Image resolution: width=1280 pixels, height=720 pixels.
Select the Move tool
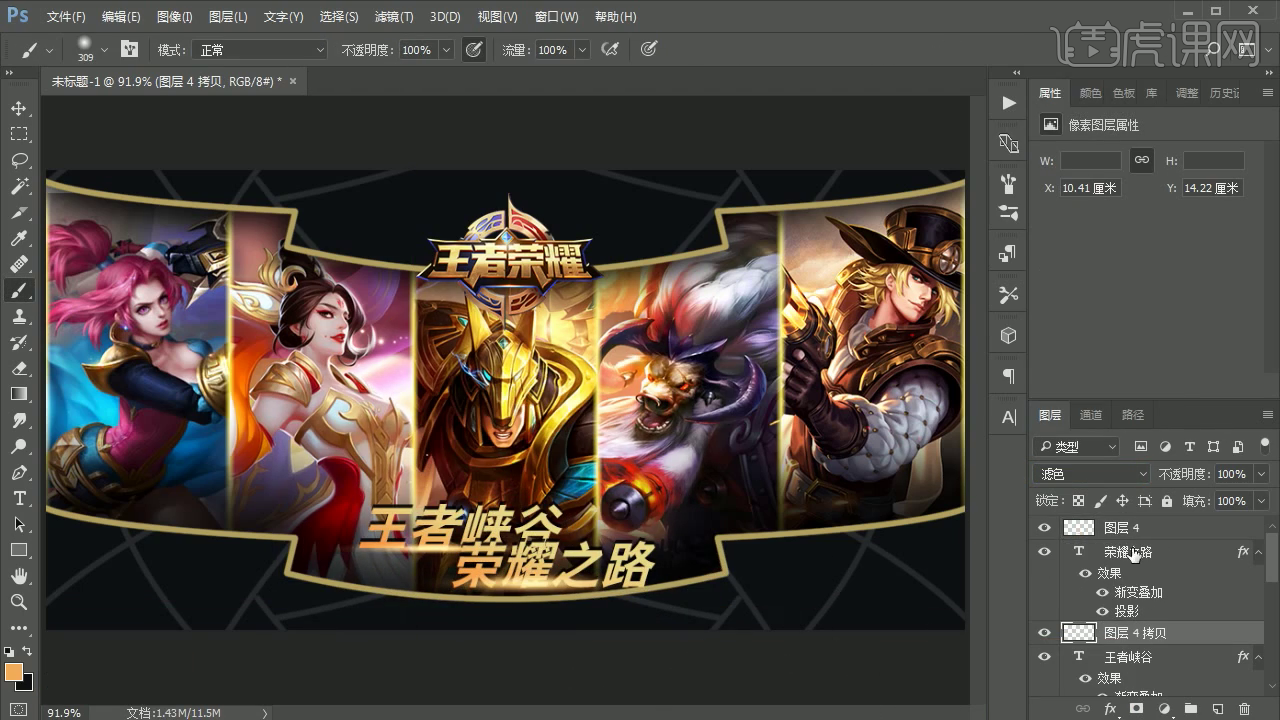tap(18, 108)
